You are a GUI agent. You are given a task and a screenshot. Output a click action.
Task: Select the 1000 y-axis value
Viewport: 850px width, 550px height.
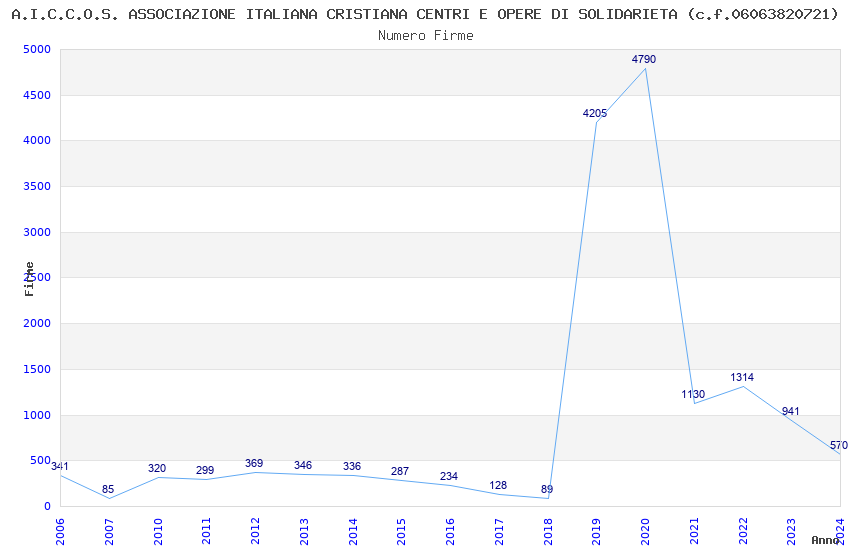37,416
